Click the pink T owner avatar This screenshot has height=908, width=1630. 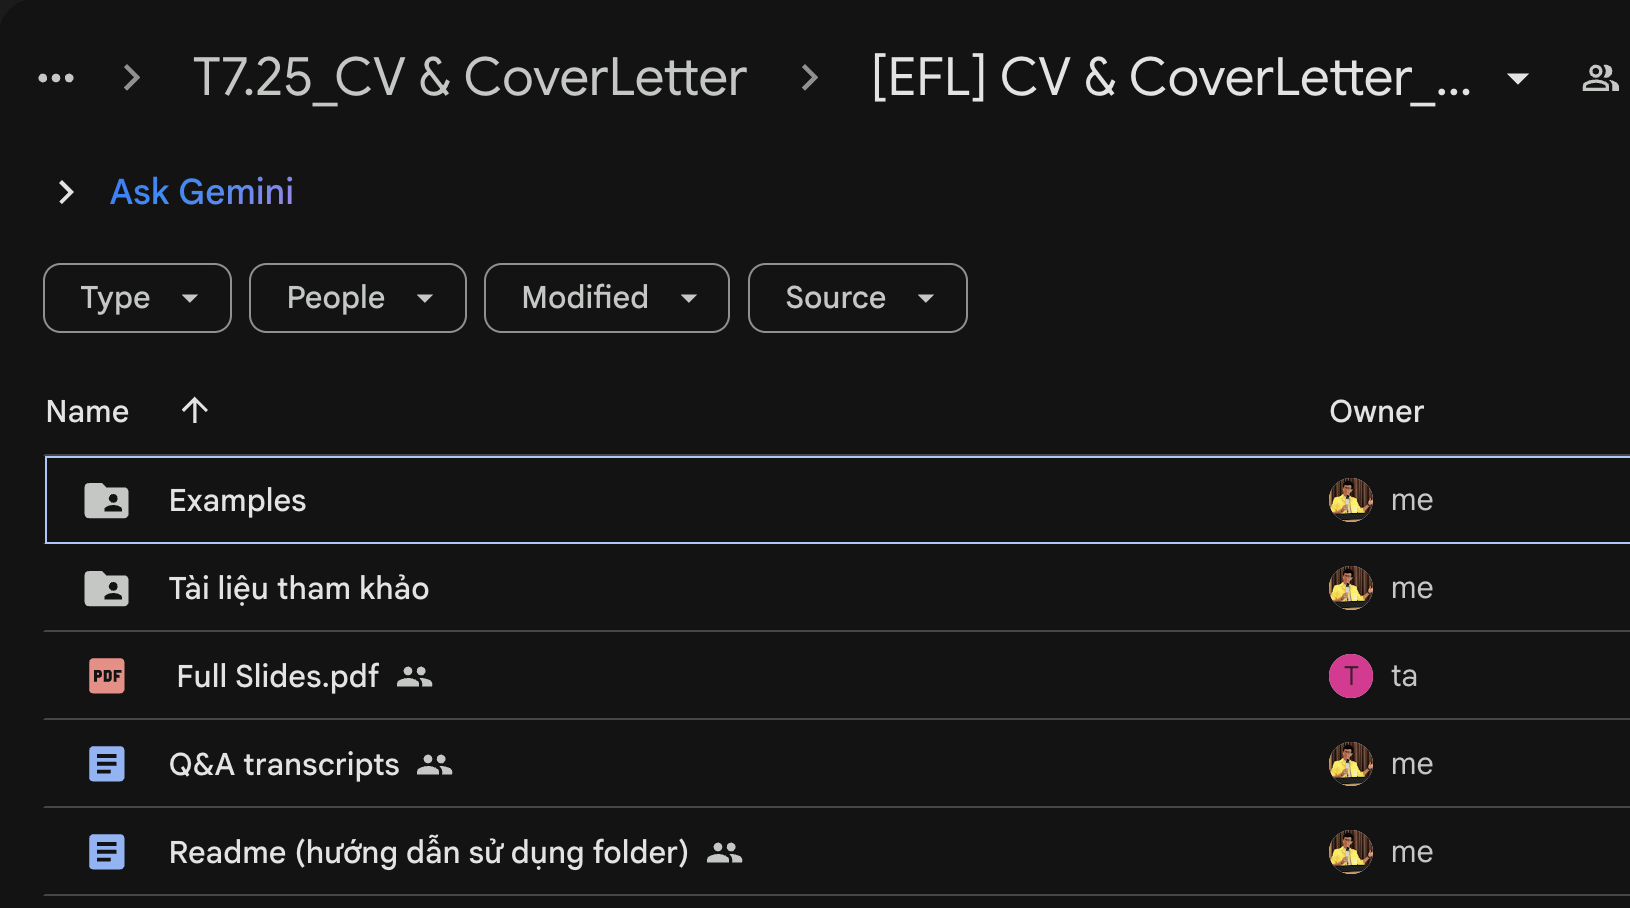point(1350,676)
